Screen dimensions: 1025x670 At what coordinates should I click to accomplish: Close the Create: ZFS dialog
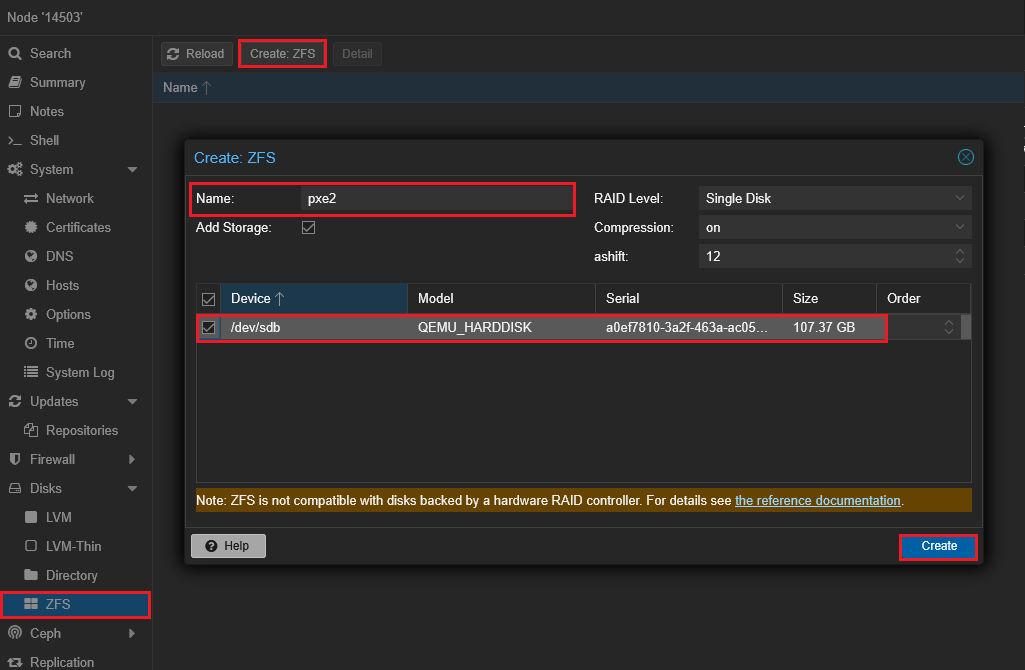965,157
